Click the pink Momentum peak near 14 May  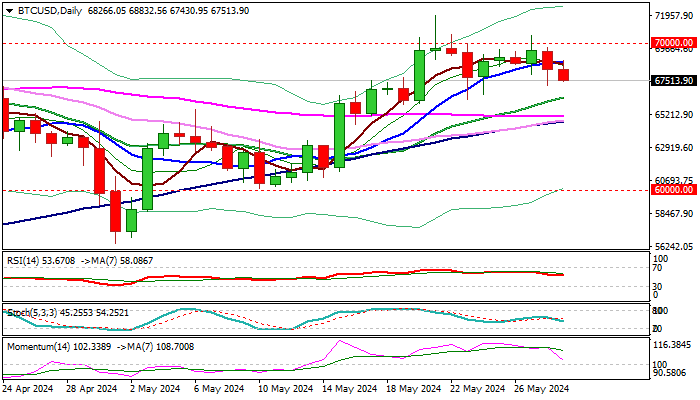(339, 341)
